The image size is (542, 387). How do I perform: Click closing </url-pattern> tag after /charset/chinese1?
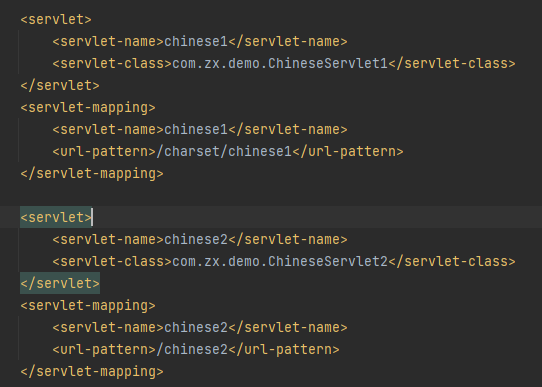click(348, 151)
